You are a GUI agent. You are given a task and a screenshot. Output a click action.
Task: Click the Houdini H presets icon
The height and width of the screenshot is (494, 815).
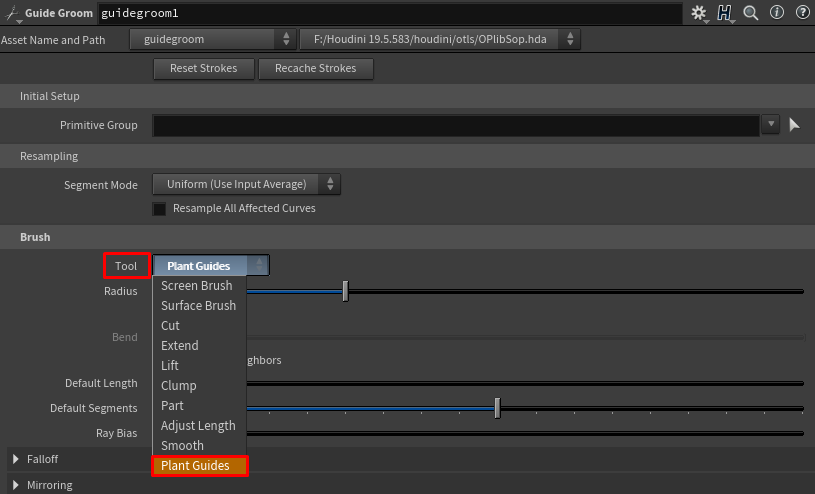coord(725,13)
